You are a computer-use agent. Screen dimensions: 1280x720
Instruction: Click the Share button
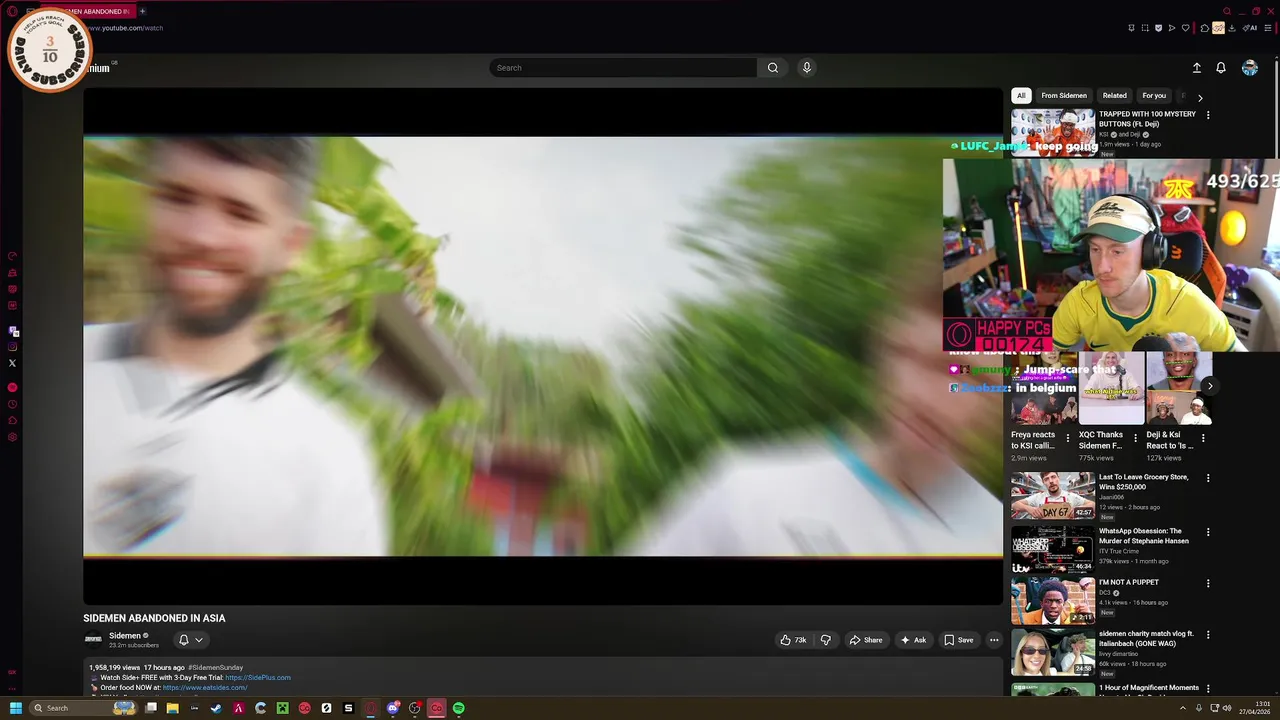(866, 640)
